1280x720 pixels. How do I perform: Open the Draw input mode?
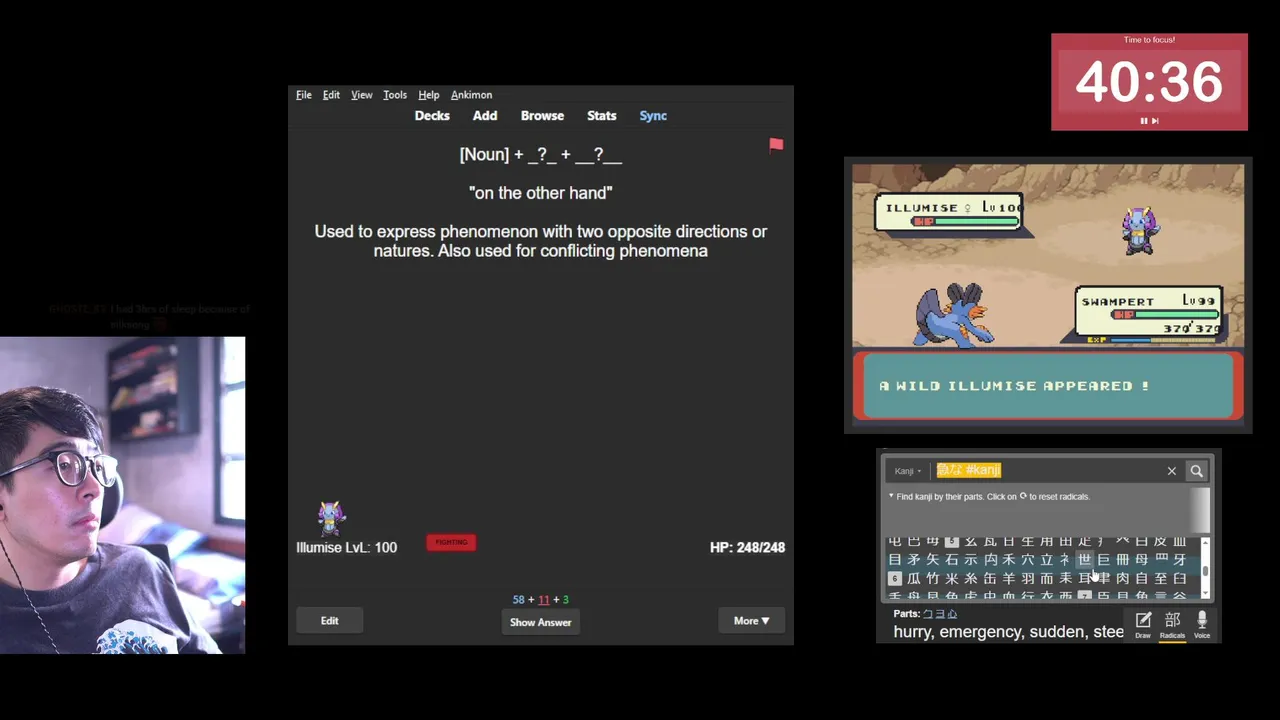1143,624
